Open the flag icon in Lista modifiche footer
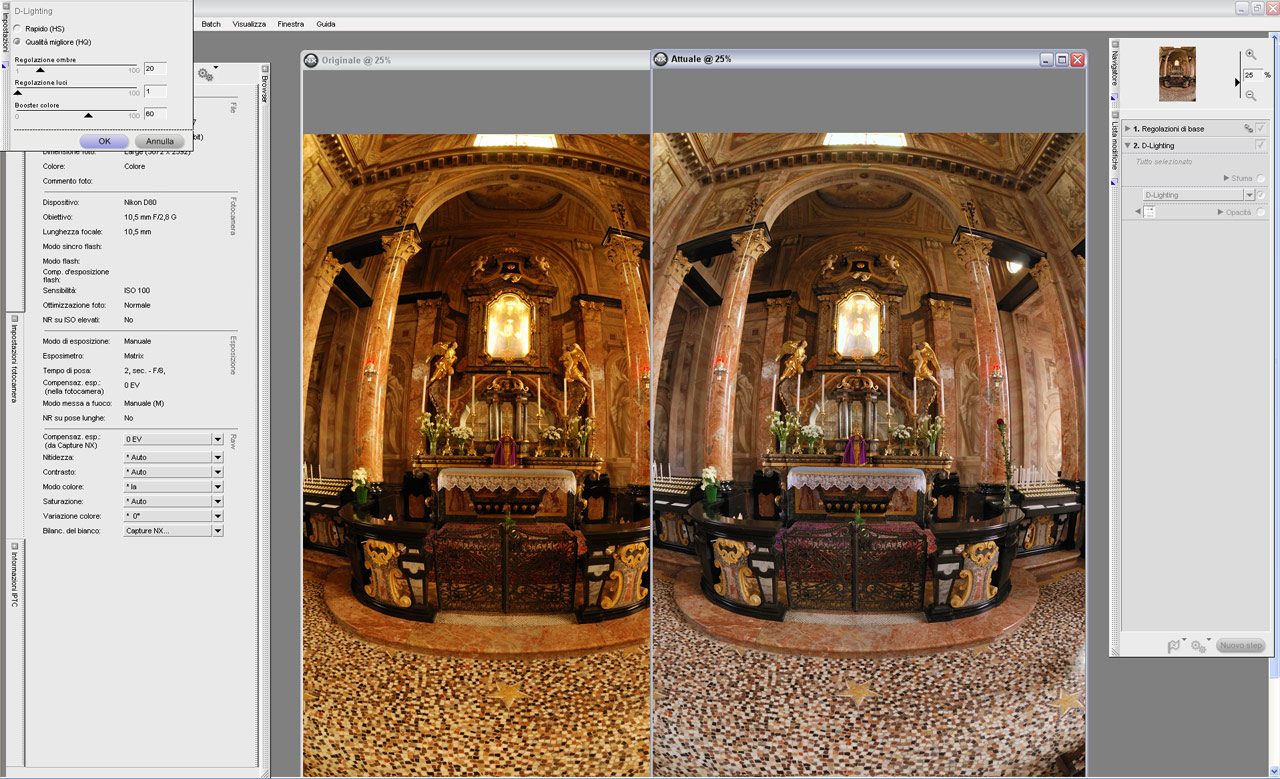The image size is (1280, 779). pos(1175,646)
